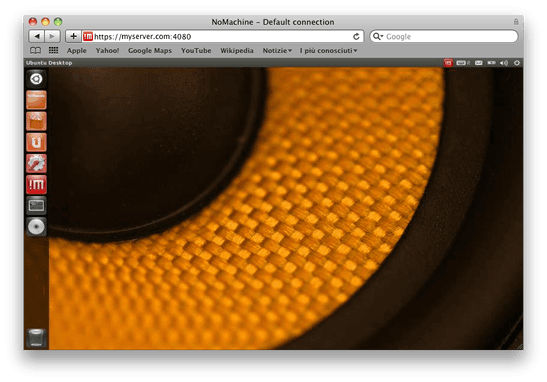The height and width of the screenshot is (382, 547).
Task: Open the Google search engine dropdown arrow
Action: 378,36
